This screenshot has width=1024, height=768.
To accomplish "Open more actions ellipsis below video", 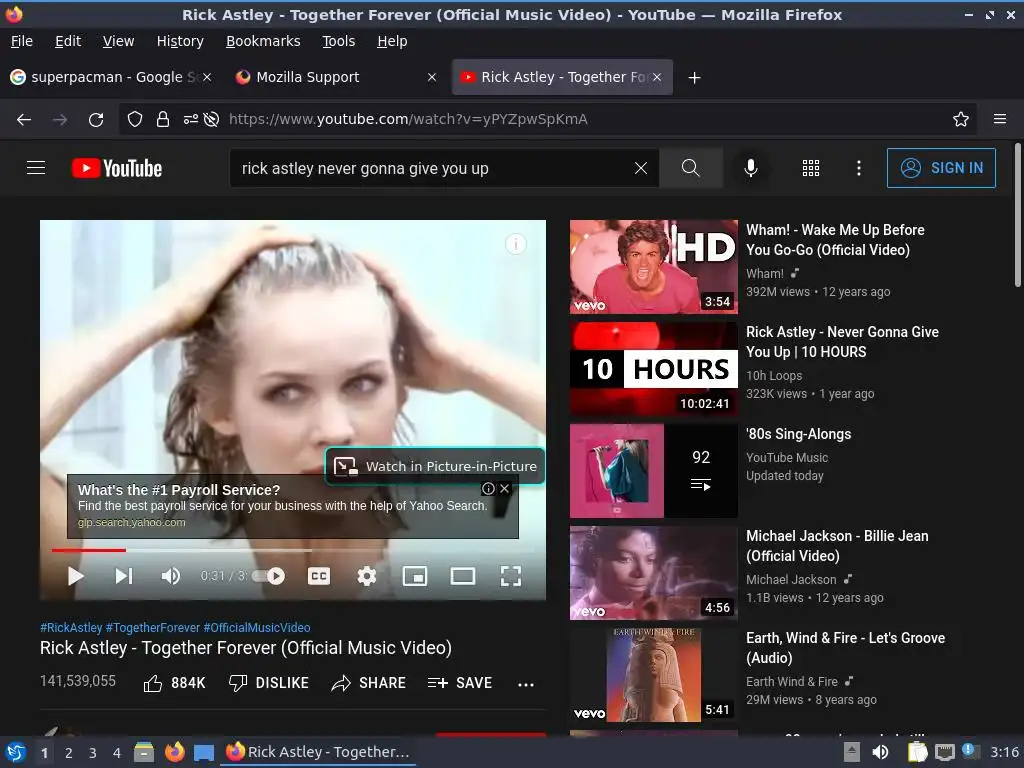I will (526, 684).
